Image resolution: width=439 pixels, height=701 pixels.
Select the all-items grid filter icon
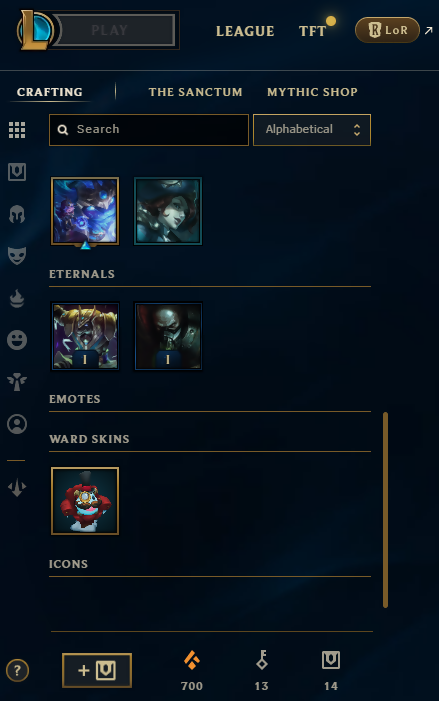pos(17,130)
